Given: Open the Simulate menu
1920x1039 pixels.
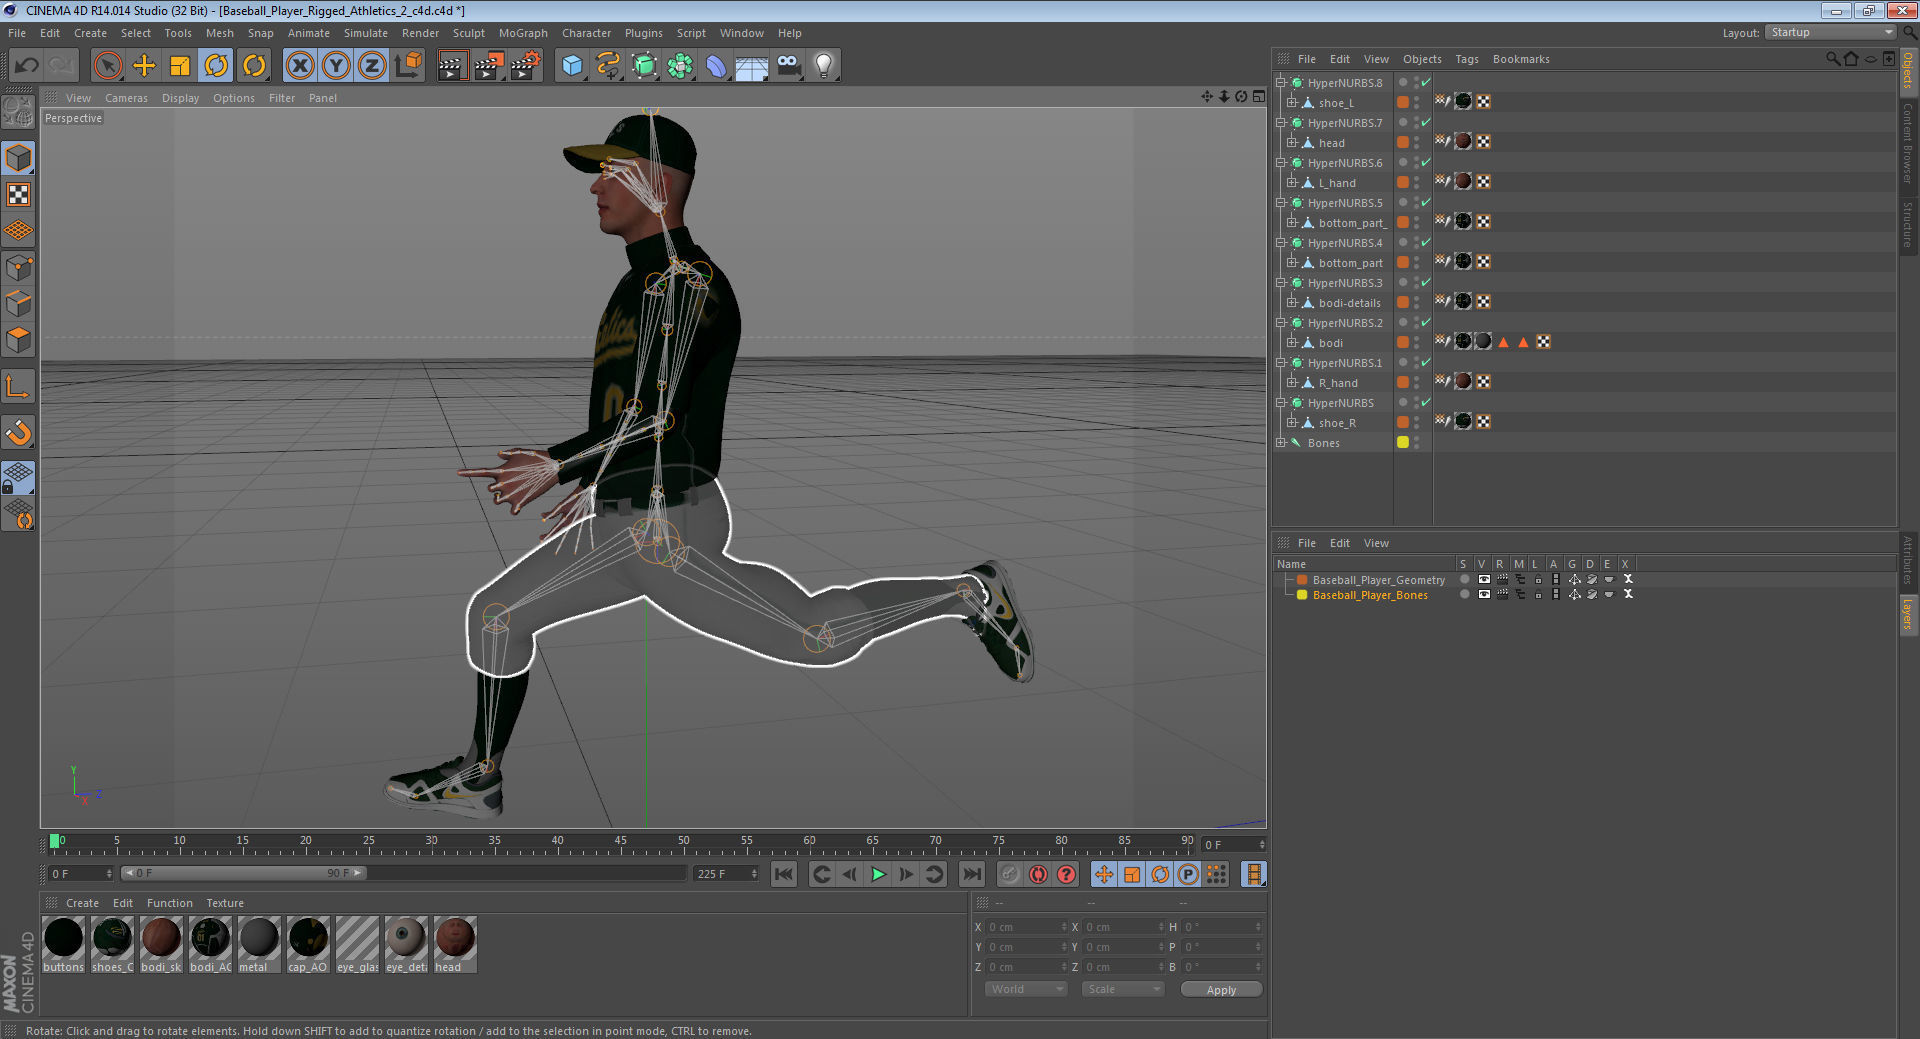Looking at the screenshot, I should (x=366, y=33).
